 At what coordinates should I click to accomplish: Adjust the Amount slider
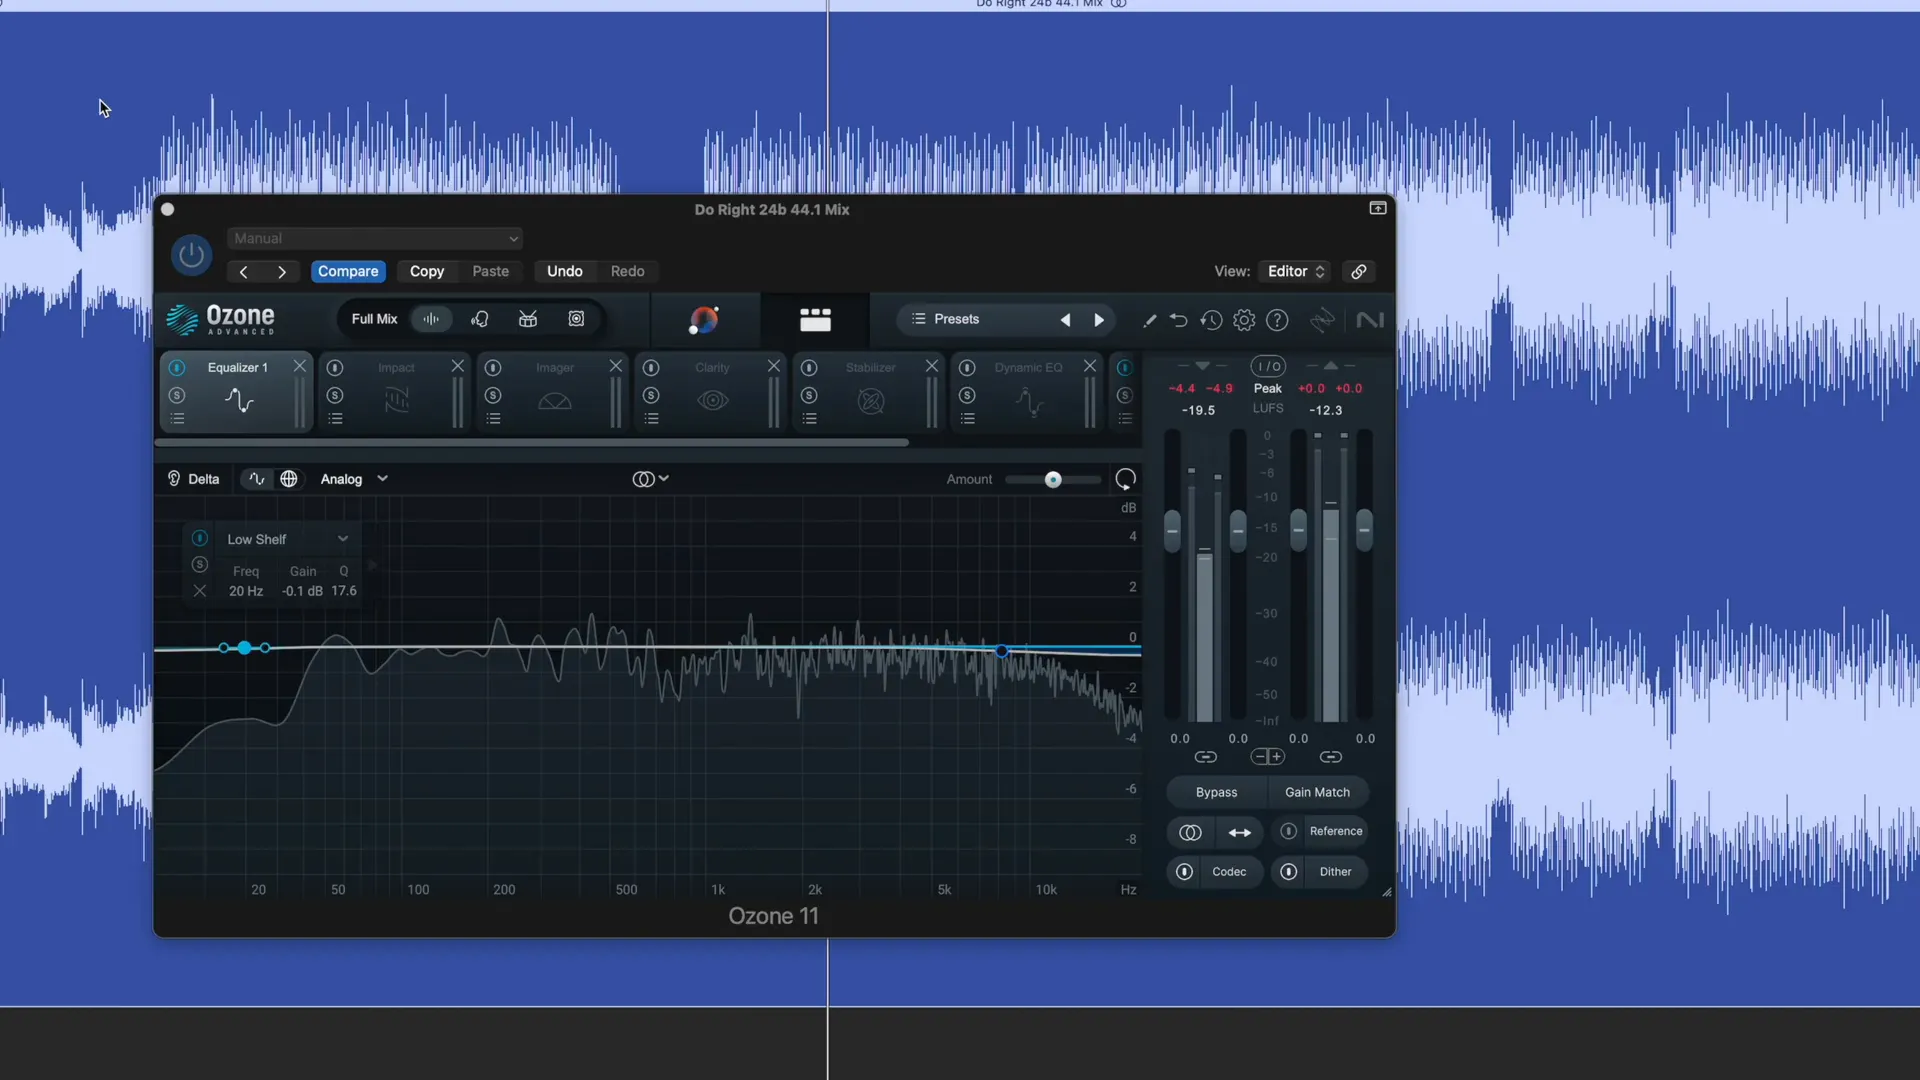[x=1053, y=480]
